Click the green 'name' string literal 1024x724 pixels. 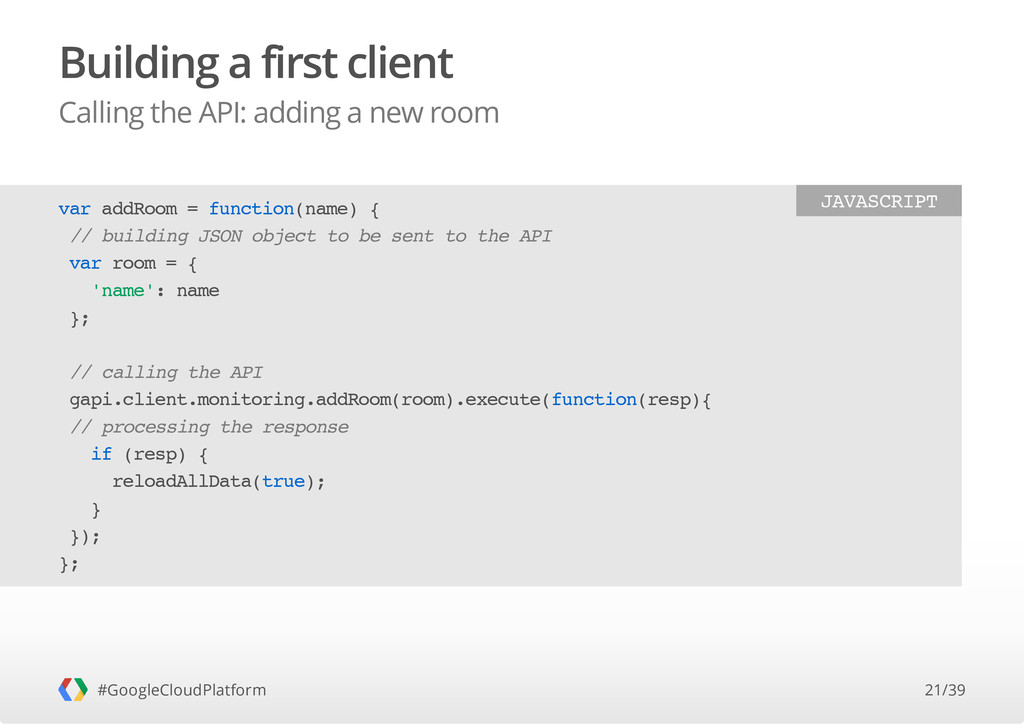pos(123,291)
